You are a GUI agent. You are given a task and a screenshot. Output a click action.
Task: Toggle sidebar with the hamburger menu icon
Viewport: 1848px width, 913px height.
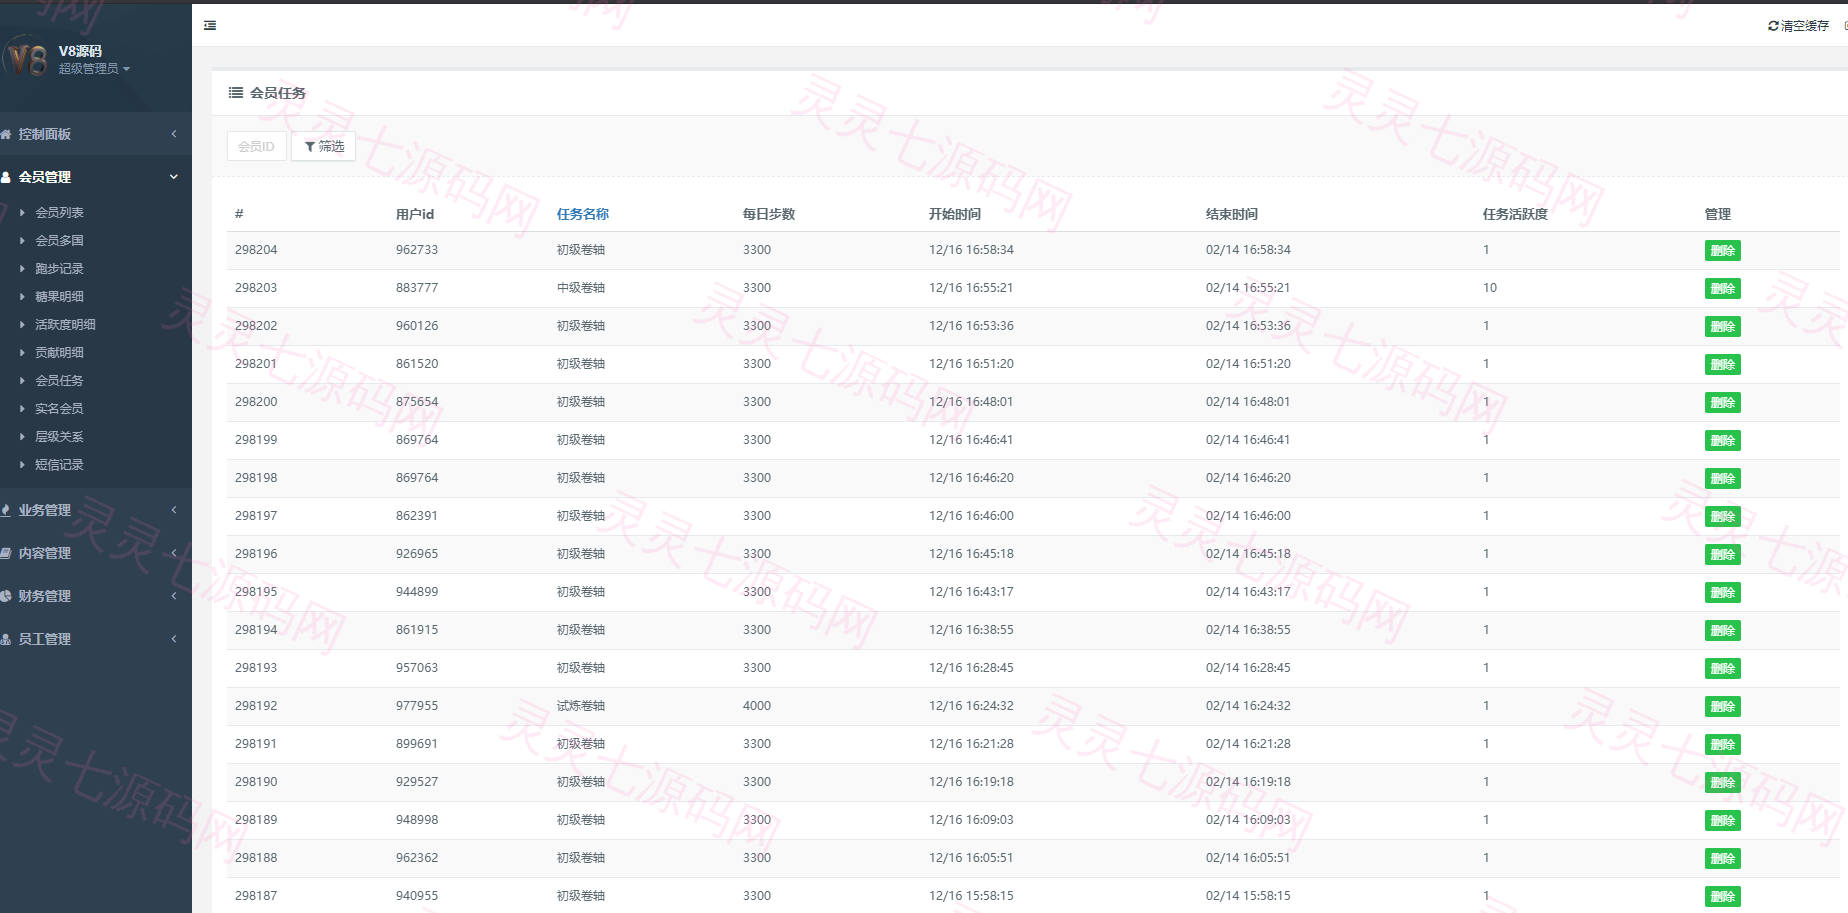pyautogui.click(x=210, y=26)
